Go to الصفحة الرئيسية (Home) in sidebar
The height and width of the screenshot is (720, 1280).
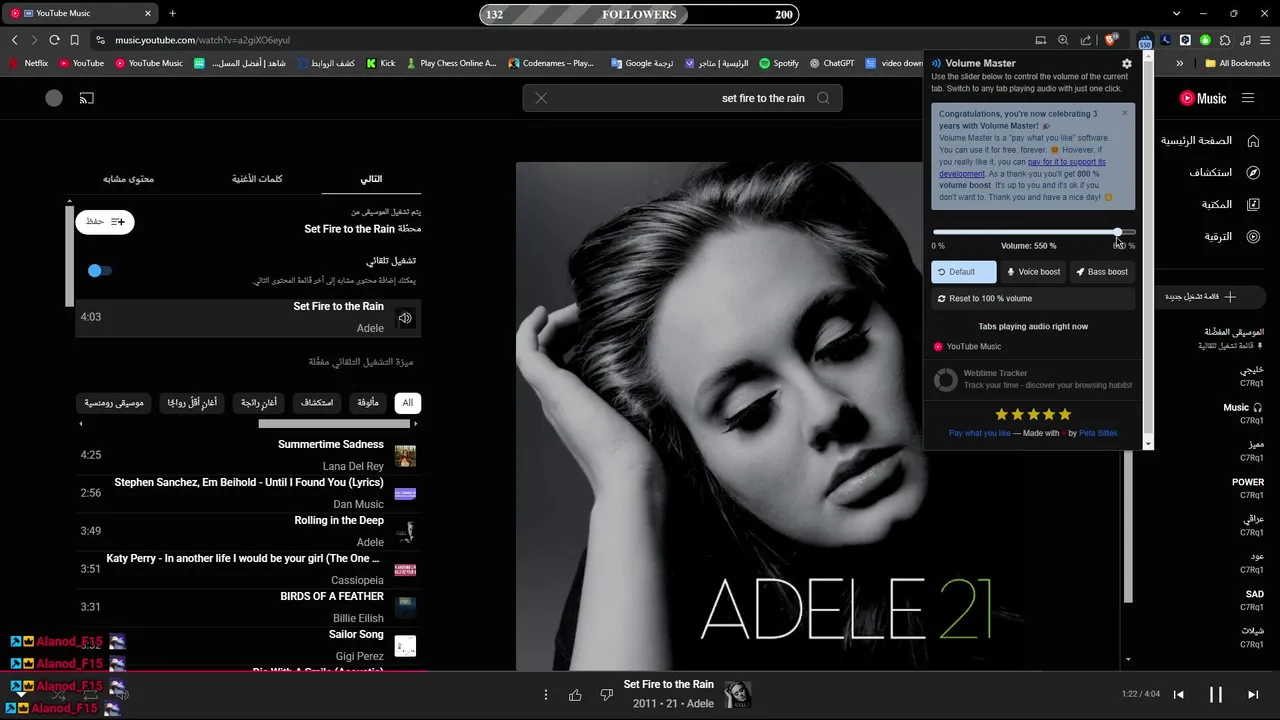coord(1211,141)
